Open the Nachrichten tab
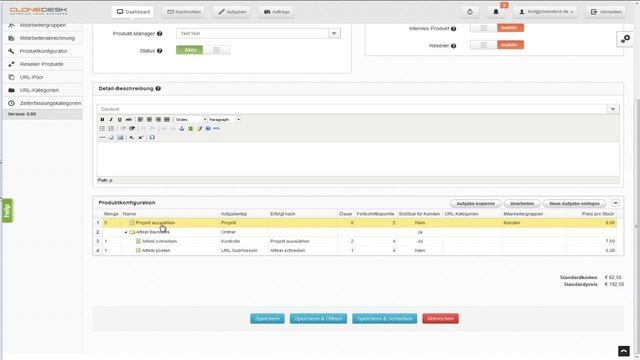Image resolution: width=640 pixels, height=360 pixels. pyautogui.click(x=184, y=12)
